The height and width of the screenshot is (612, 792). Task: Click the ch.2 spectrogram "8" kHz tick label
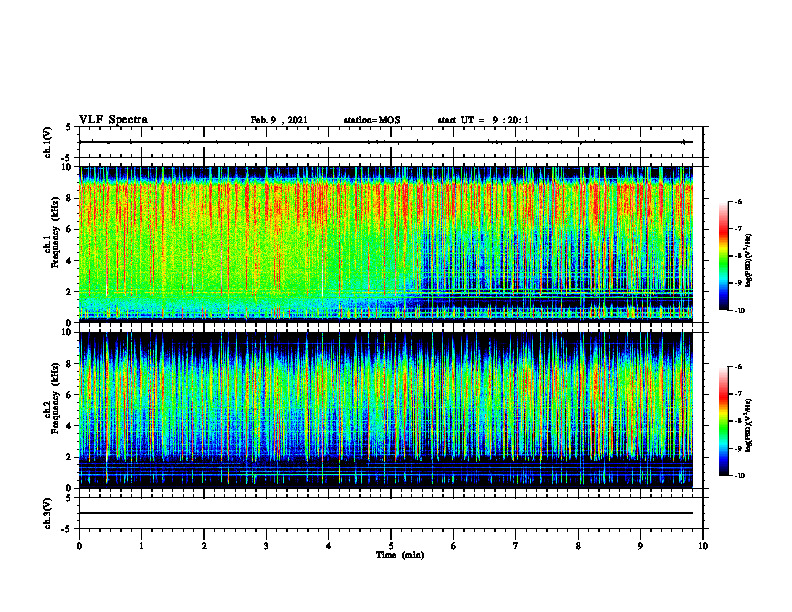click(70, 364)
